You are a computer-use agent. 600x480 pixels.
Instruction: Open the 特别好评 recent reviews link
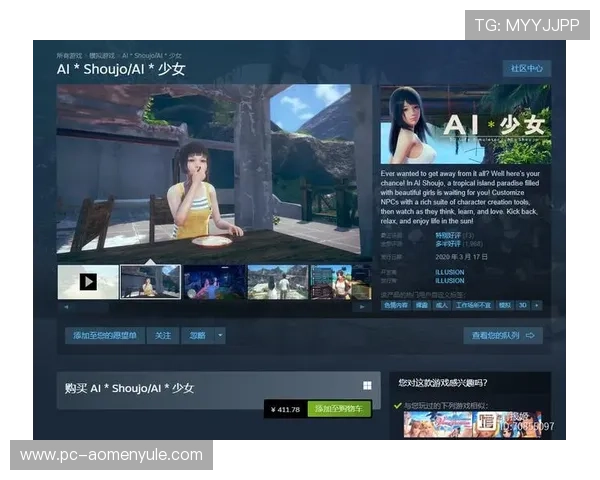(448, 235)
